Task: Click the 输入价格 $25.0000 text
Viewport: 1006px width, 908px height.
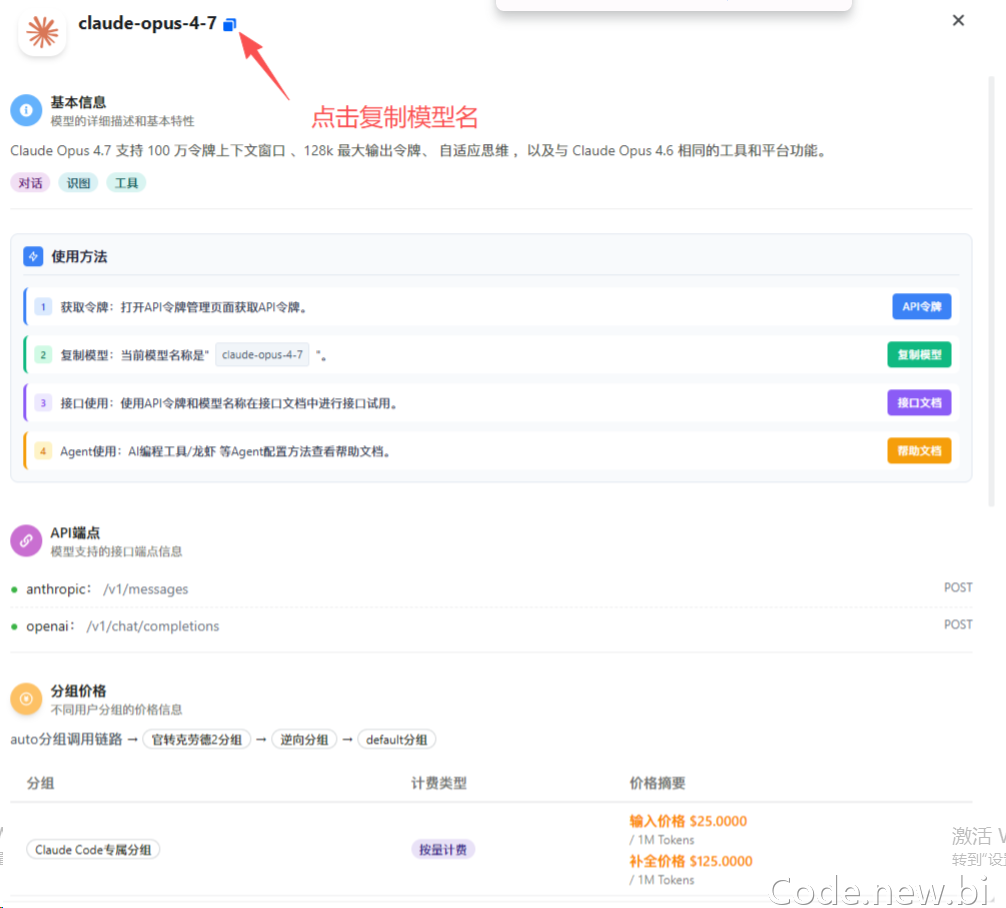Action: tap(688, 821)
